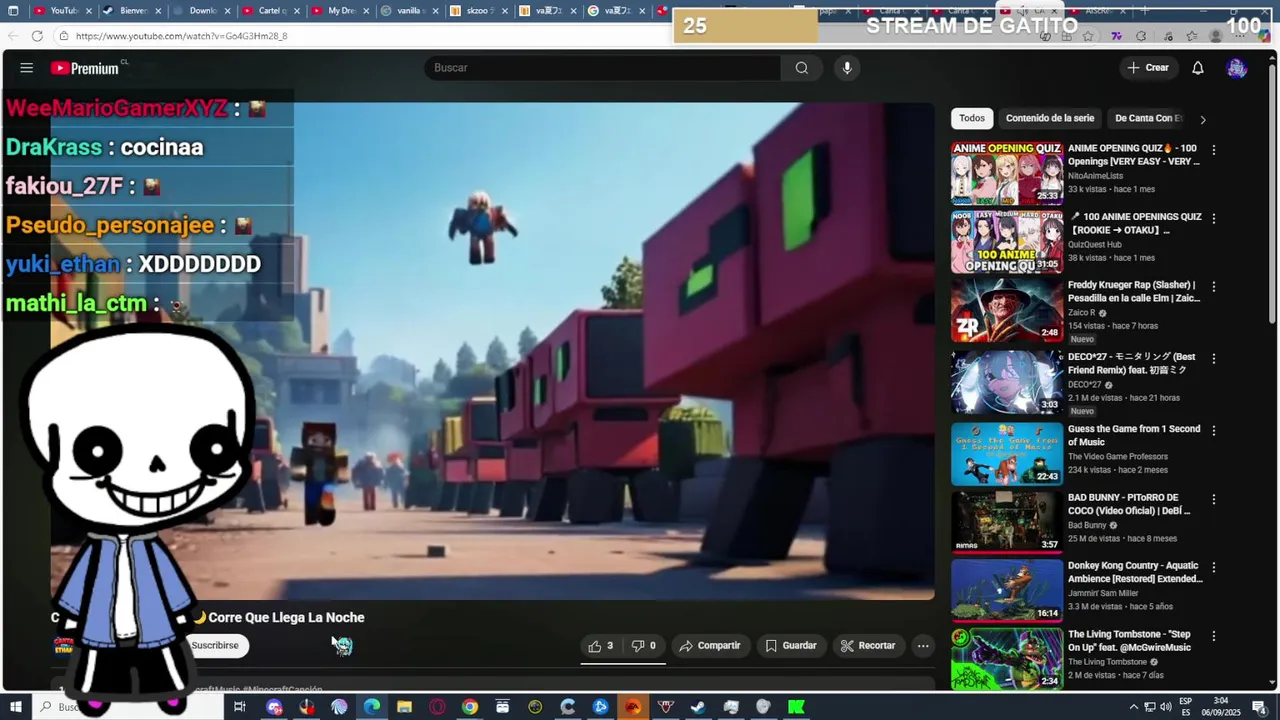Open options for DECO*27 video
Viewport: 1280px width, 720px height.
(1214, 358)
